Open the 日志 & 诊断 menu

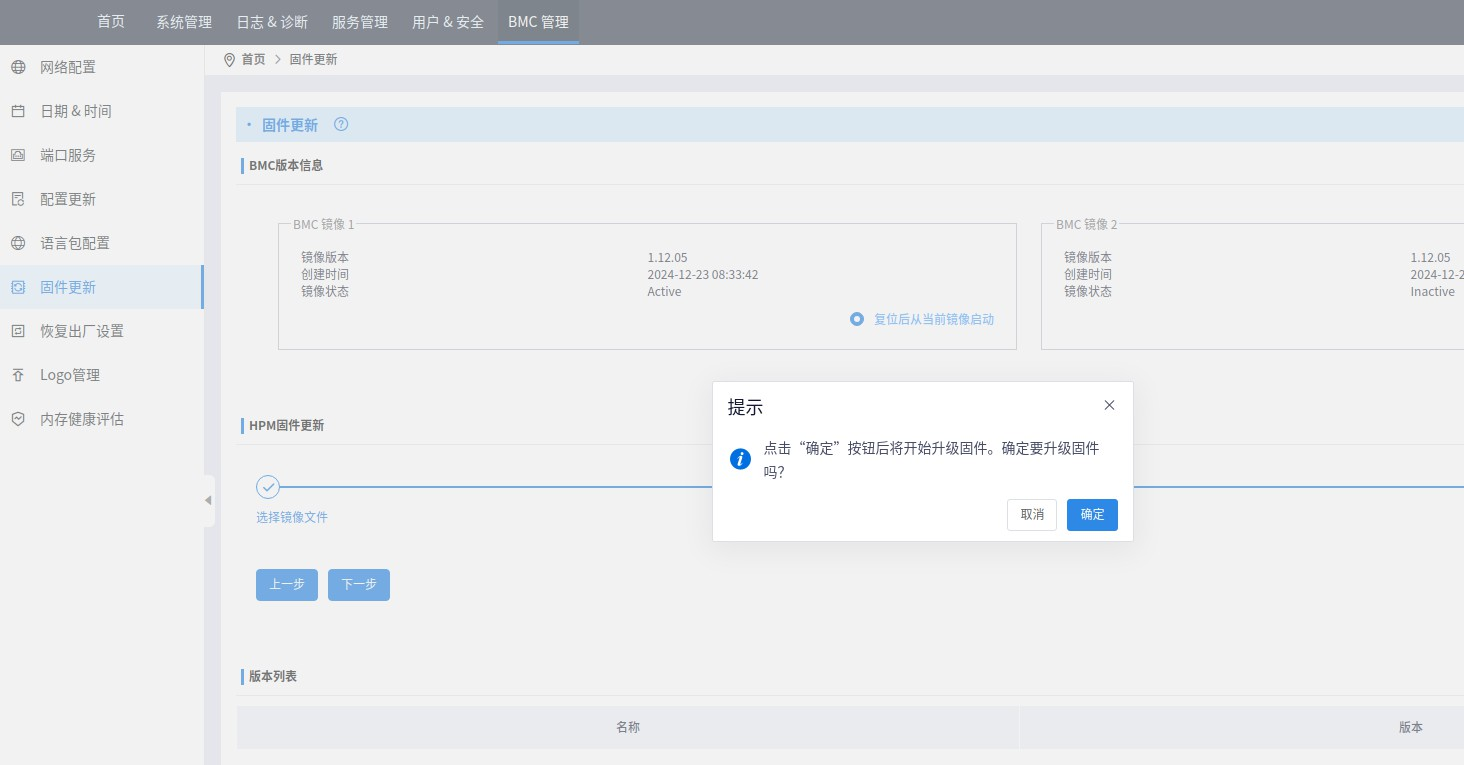[272, 22]
